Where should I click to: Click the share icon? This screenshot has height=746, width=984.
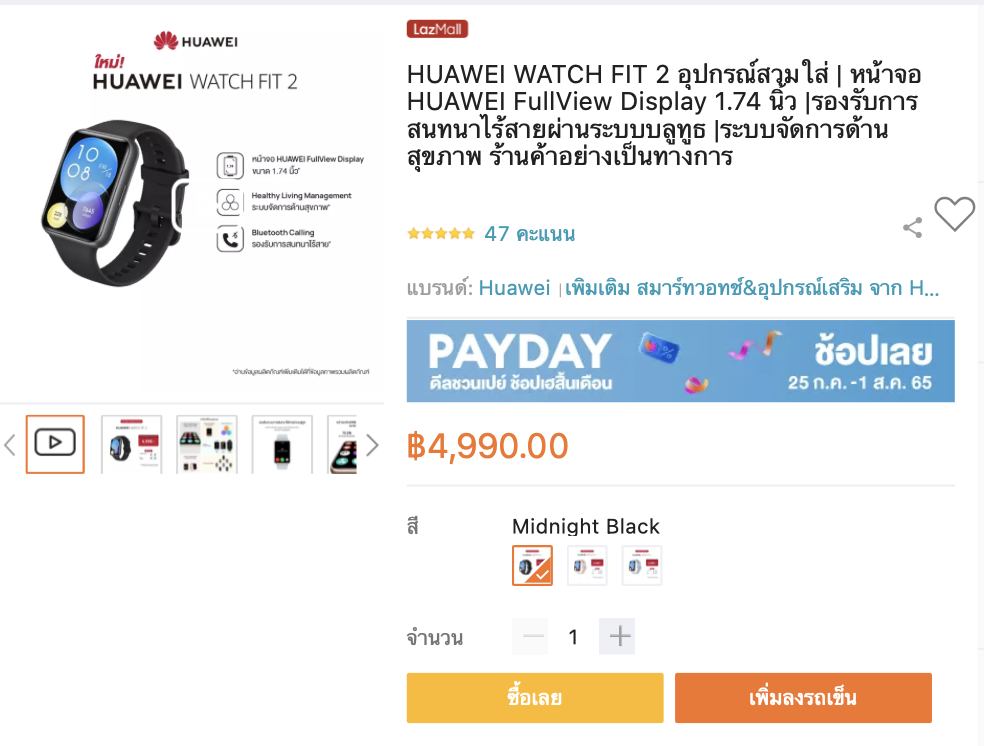tap(912, 227)
